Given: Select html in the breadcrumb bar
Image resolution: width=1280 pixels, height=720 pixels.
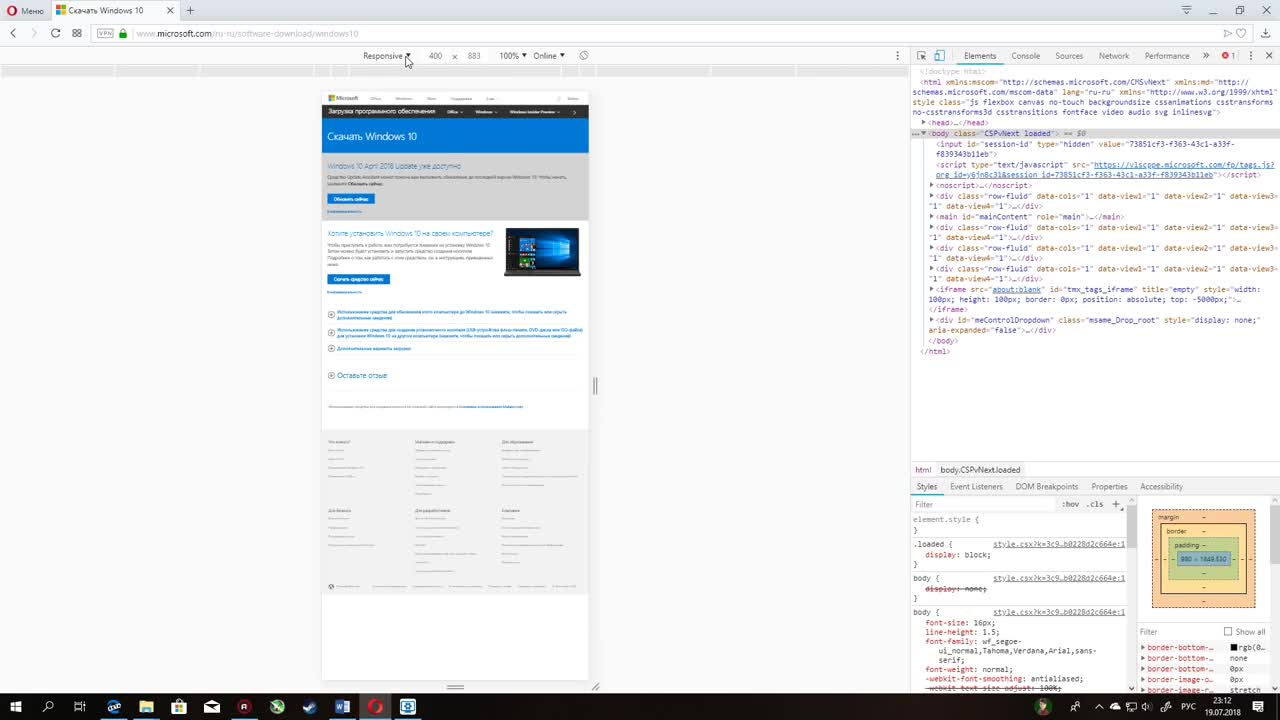Looking at the screenshot, I should tap(923, 469).
